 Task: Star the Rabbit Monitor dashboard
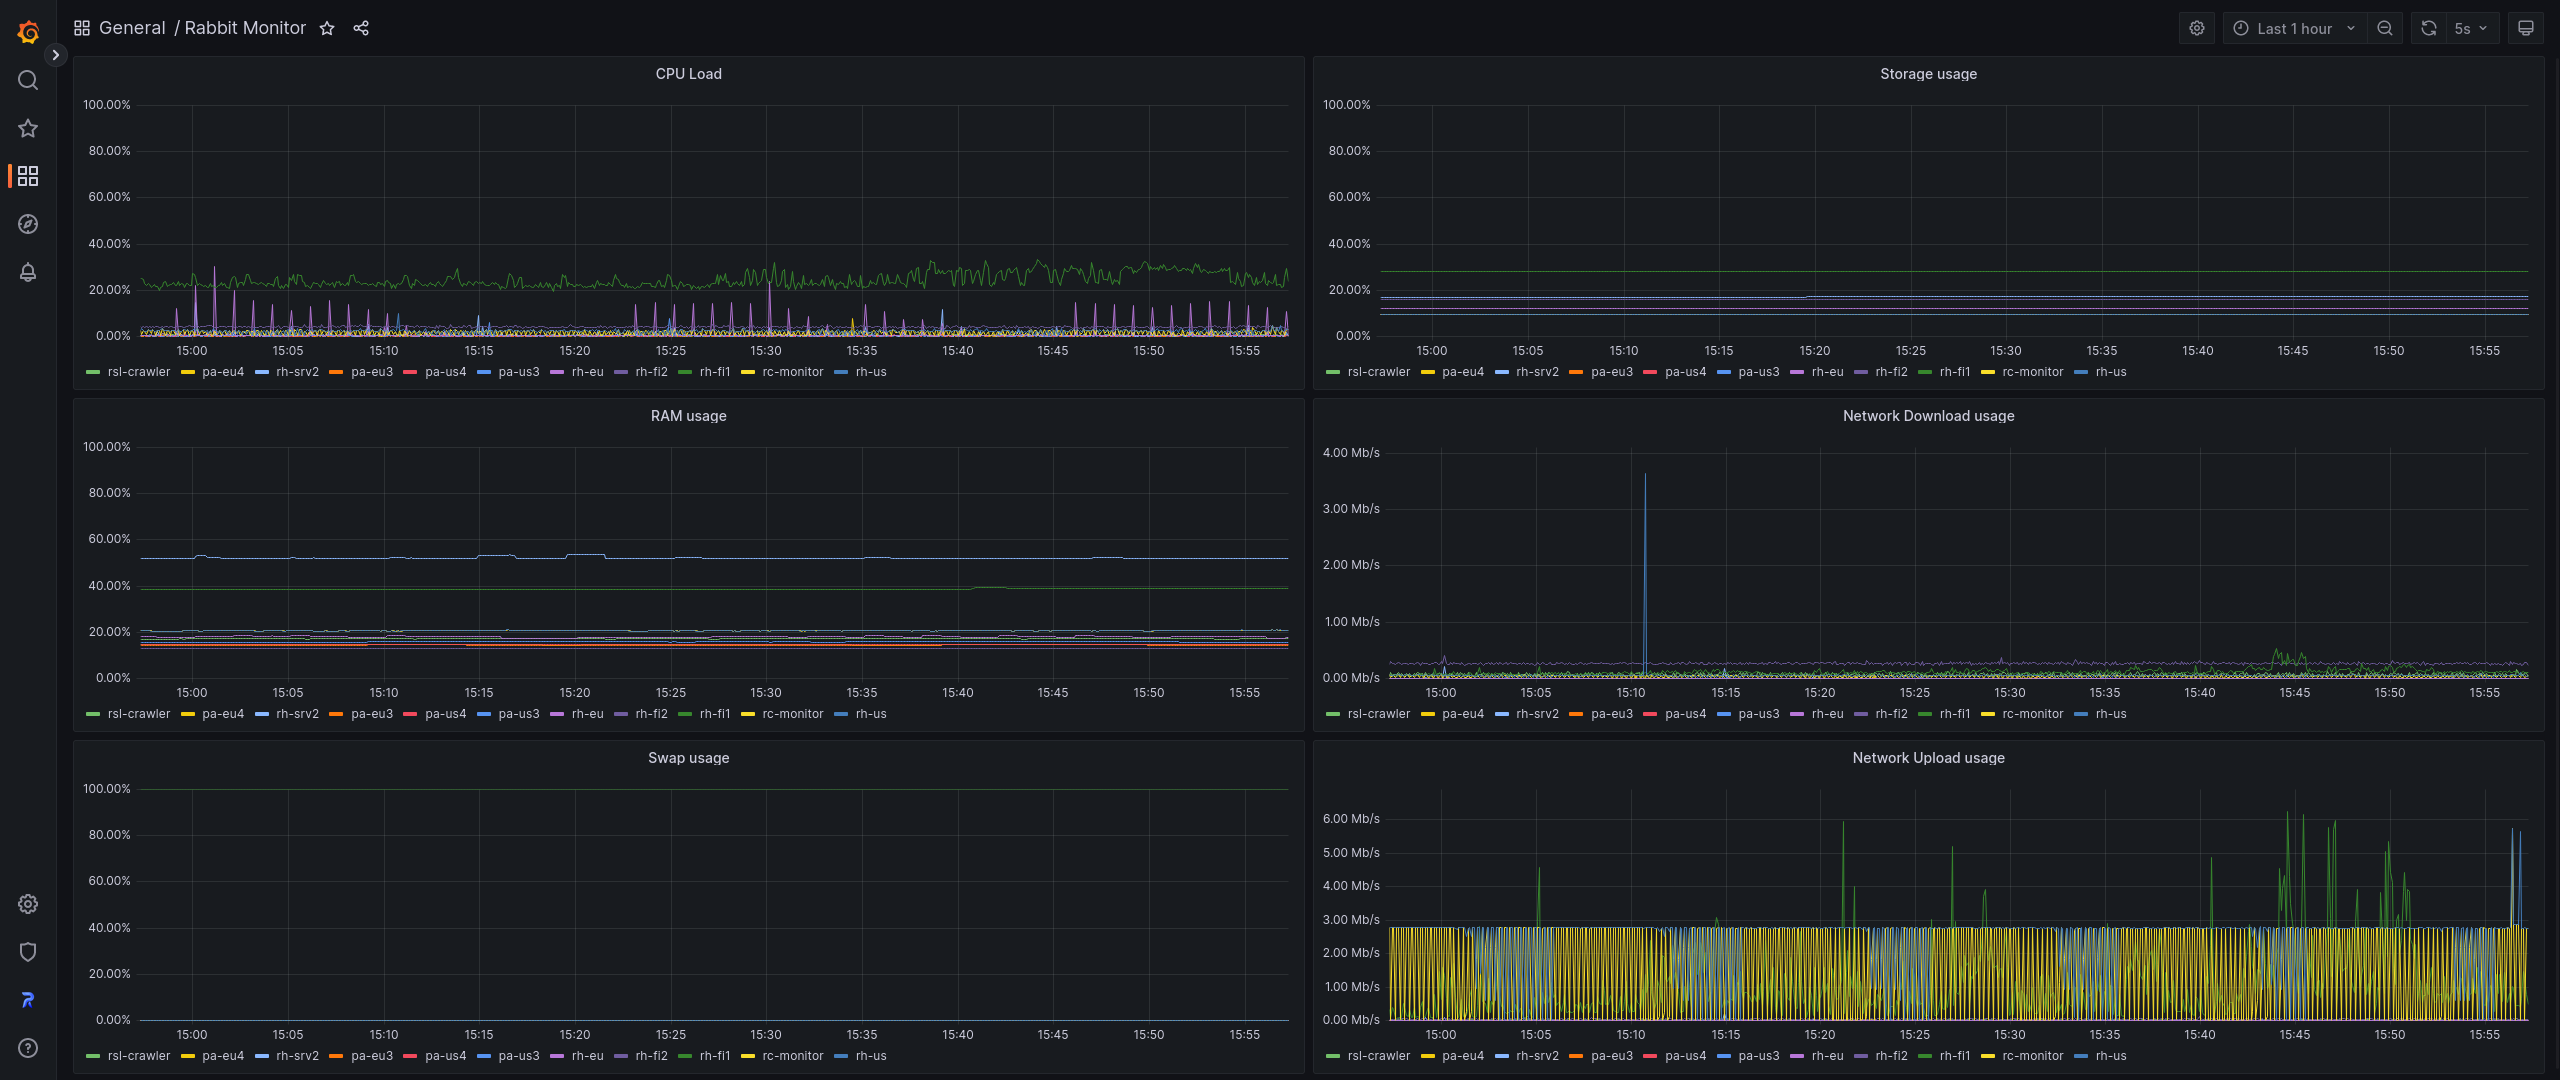tap(327, 28)
